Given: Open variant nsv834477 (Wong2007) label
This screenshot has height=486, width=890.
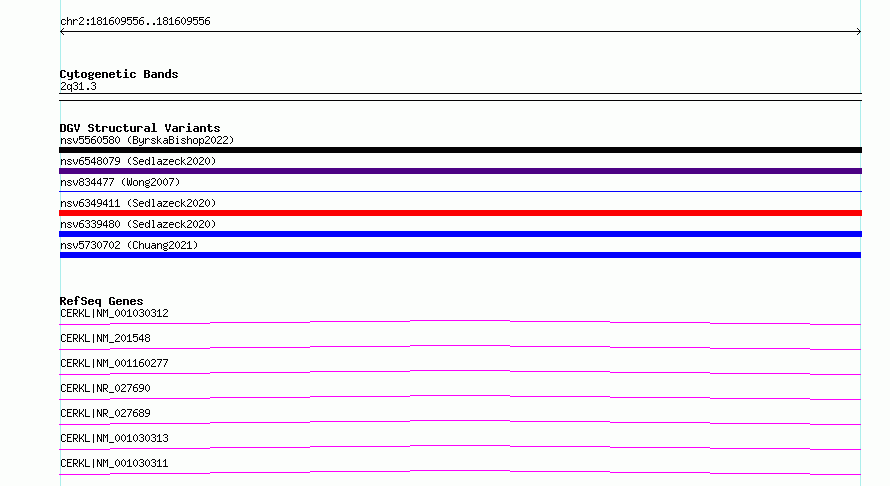Looking at the screenshot, I should tap(120, 182).
